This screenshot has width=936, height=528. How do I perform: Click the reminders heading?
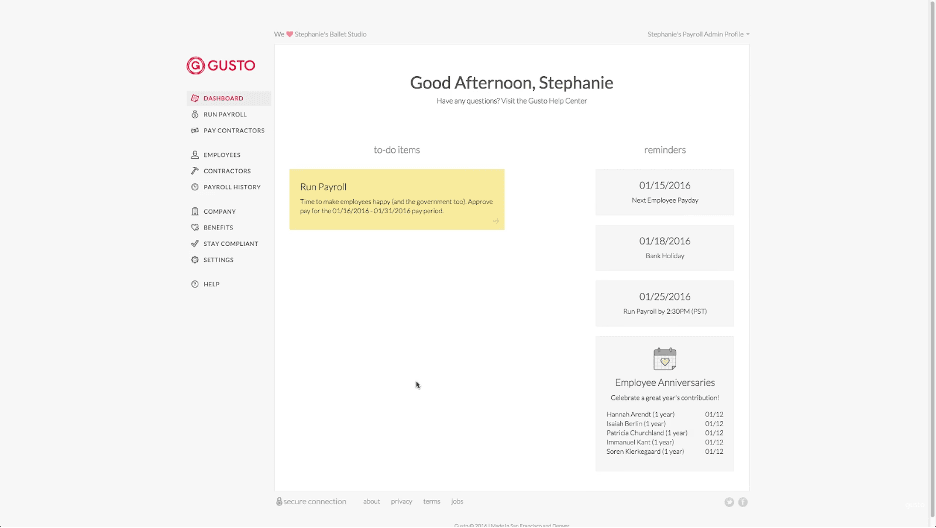(x=664, y=150)
